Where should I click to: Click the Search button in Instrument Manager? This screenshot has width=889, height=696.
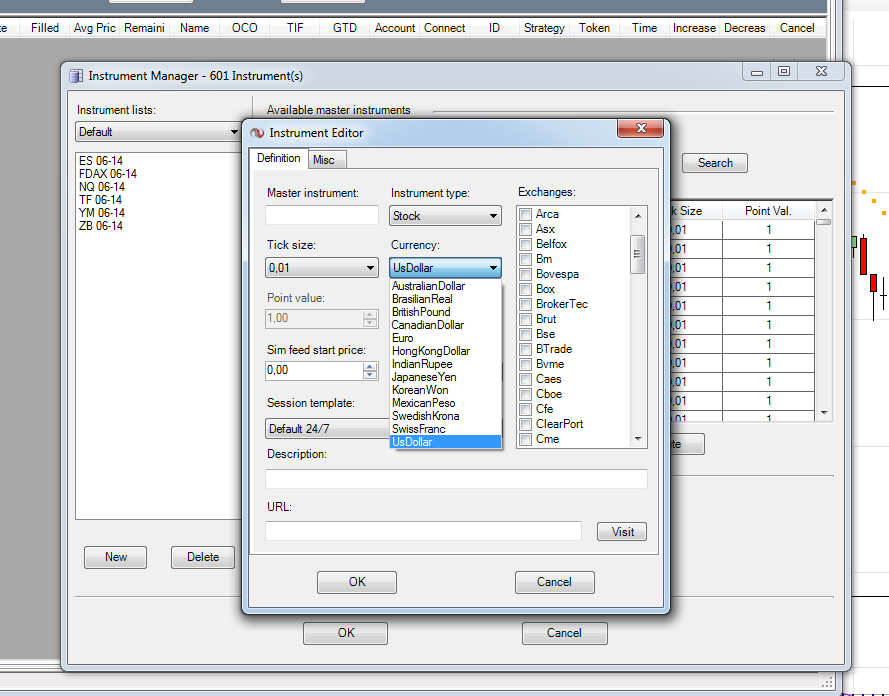coord(715,163)
